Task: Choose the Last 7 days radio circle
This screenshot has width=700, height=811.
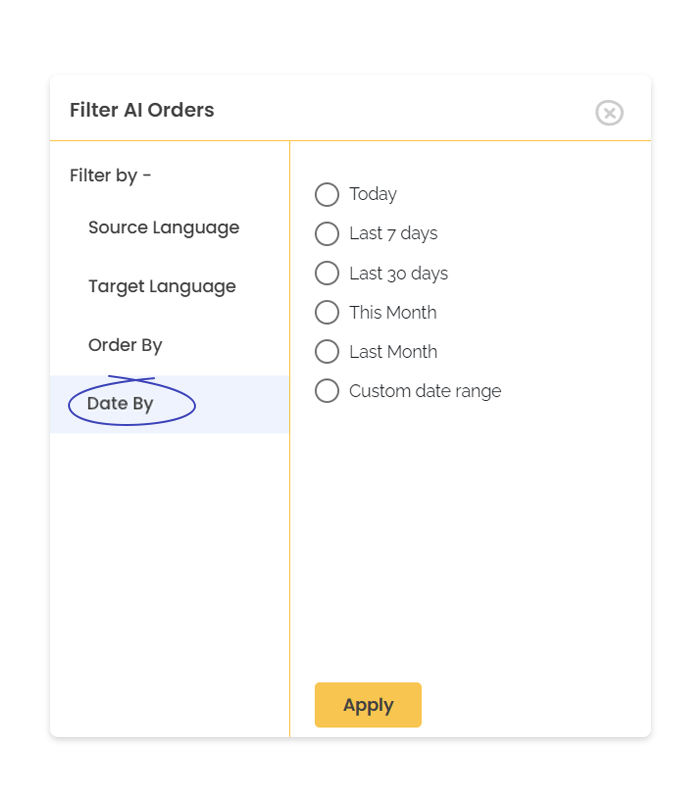Action: (x=327, y=234)
